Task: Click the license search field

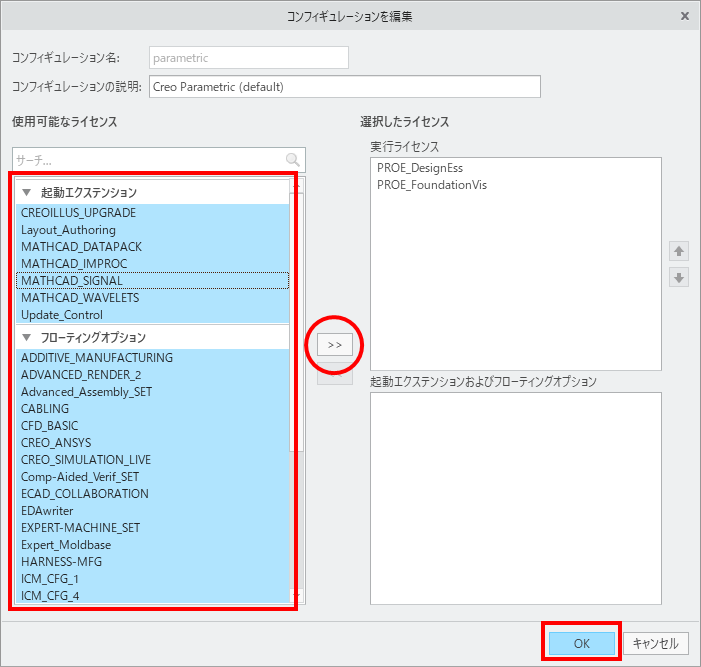Action: click(x=148, y=160)
